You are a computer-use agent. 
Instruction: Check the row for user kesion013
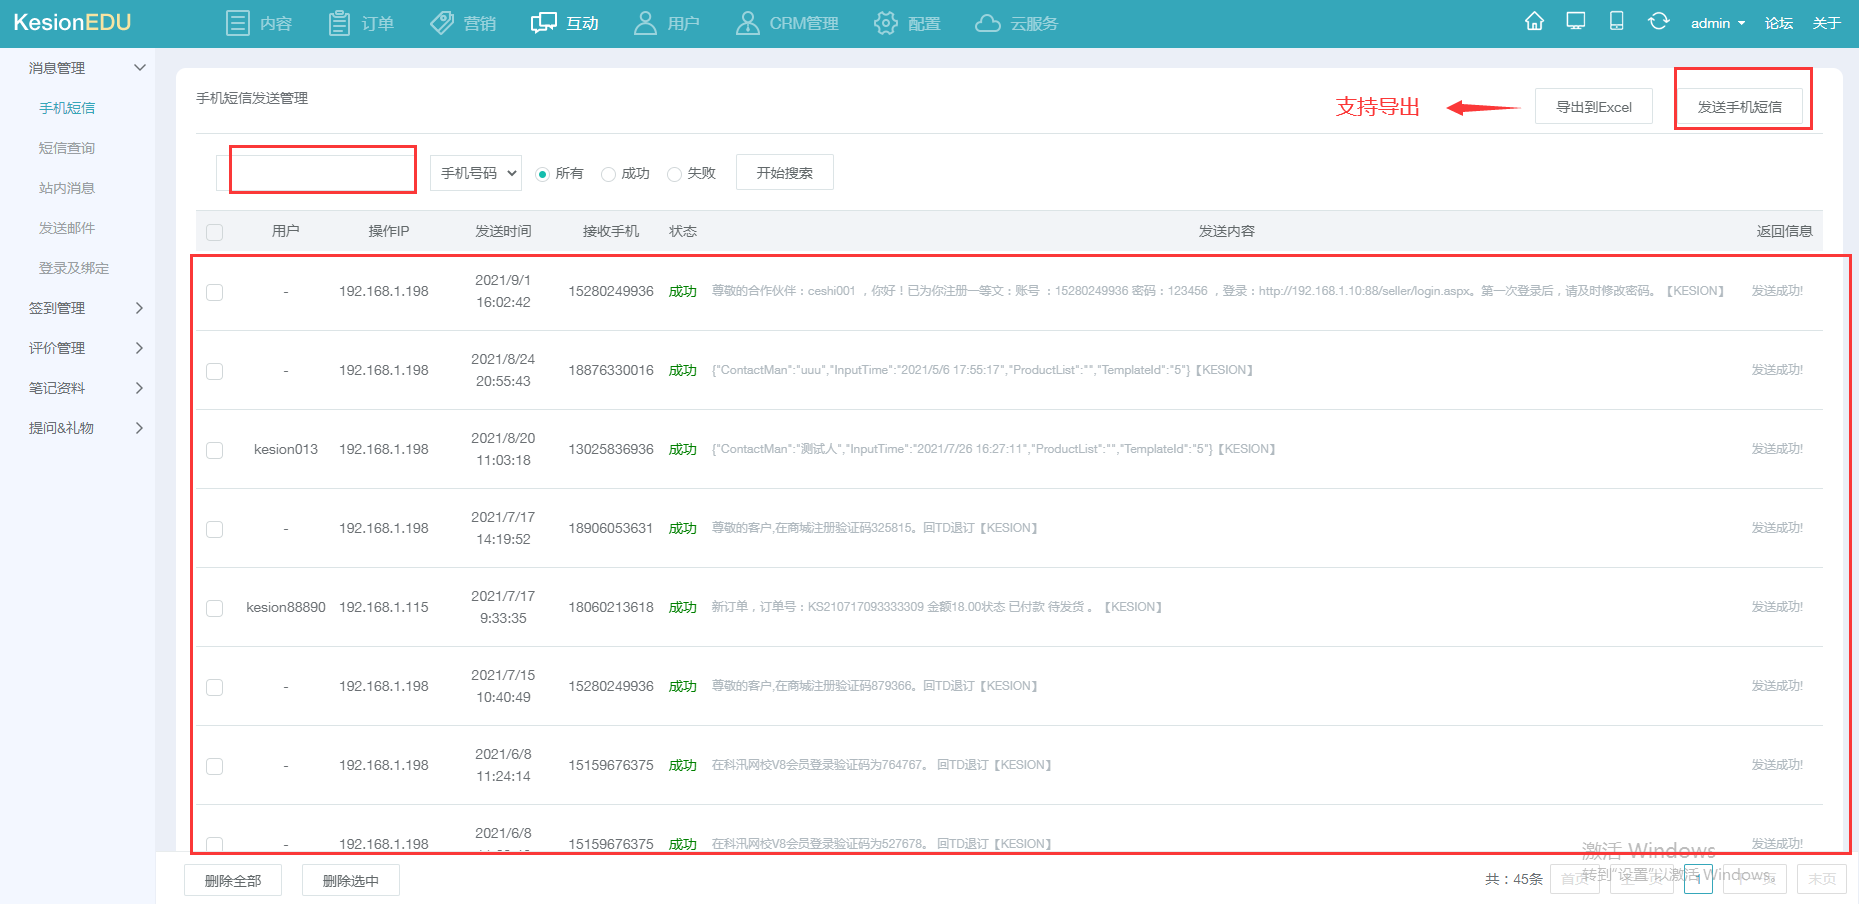(x=214, y=450)
